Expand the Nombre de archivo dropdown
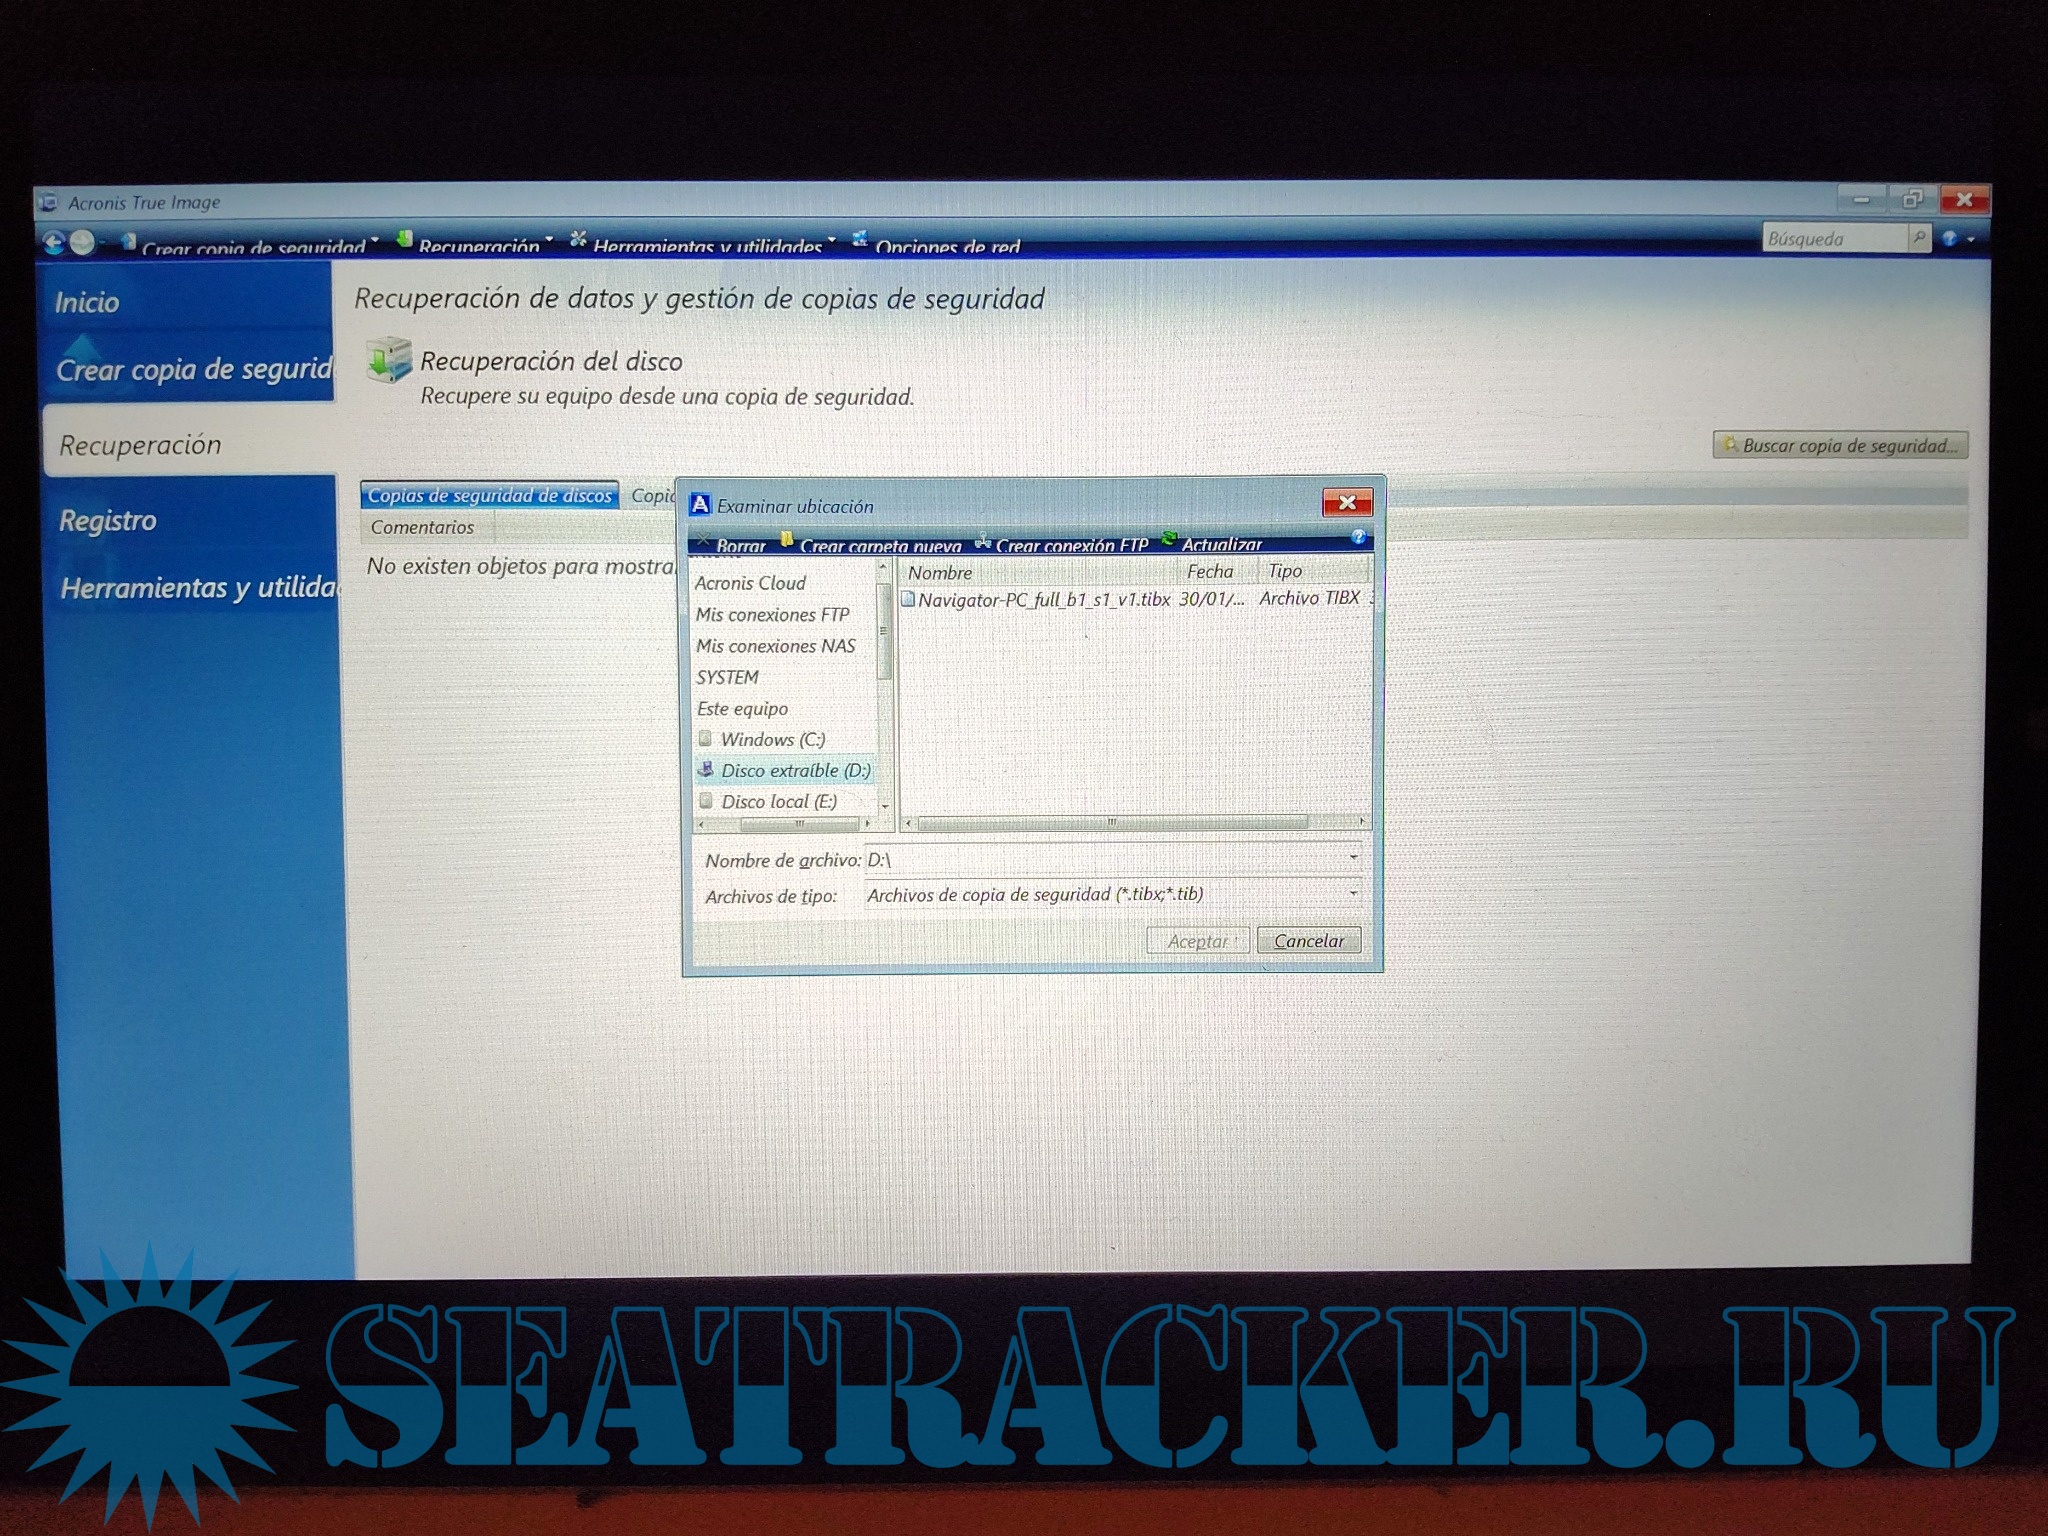2048x1536 pixels. (1353, 858)
